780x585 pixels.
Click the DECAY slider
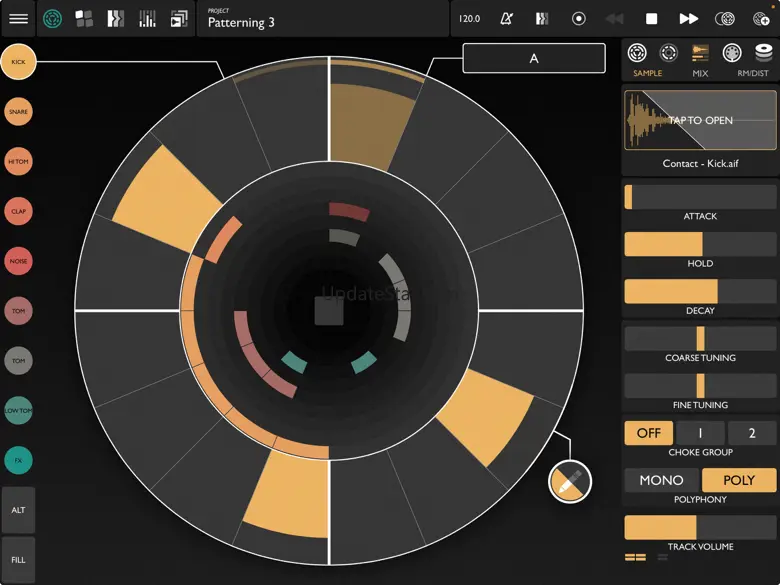click(700, 291)
